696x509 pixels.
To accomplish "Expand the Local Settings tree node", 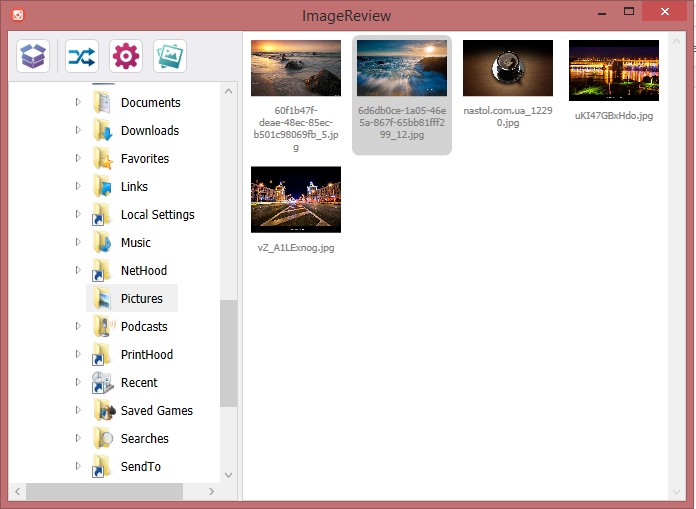I will click(x=78, y=214).
